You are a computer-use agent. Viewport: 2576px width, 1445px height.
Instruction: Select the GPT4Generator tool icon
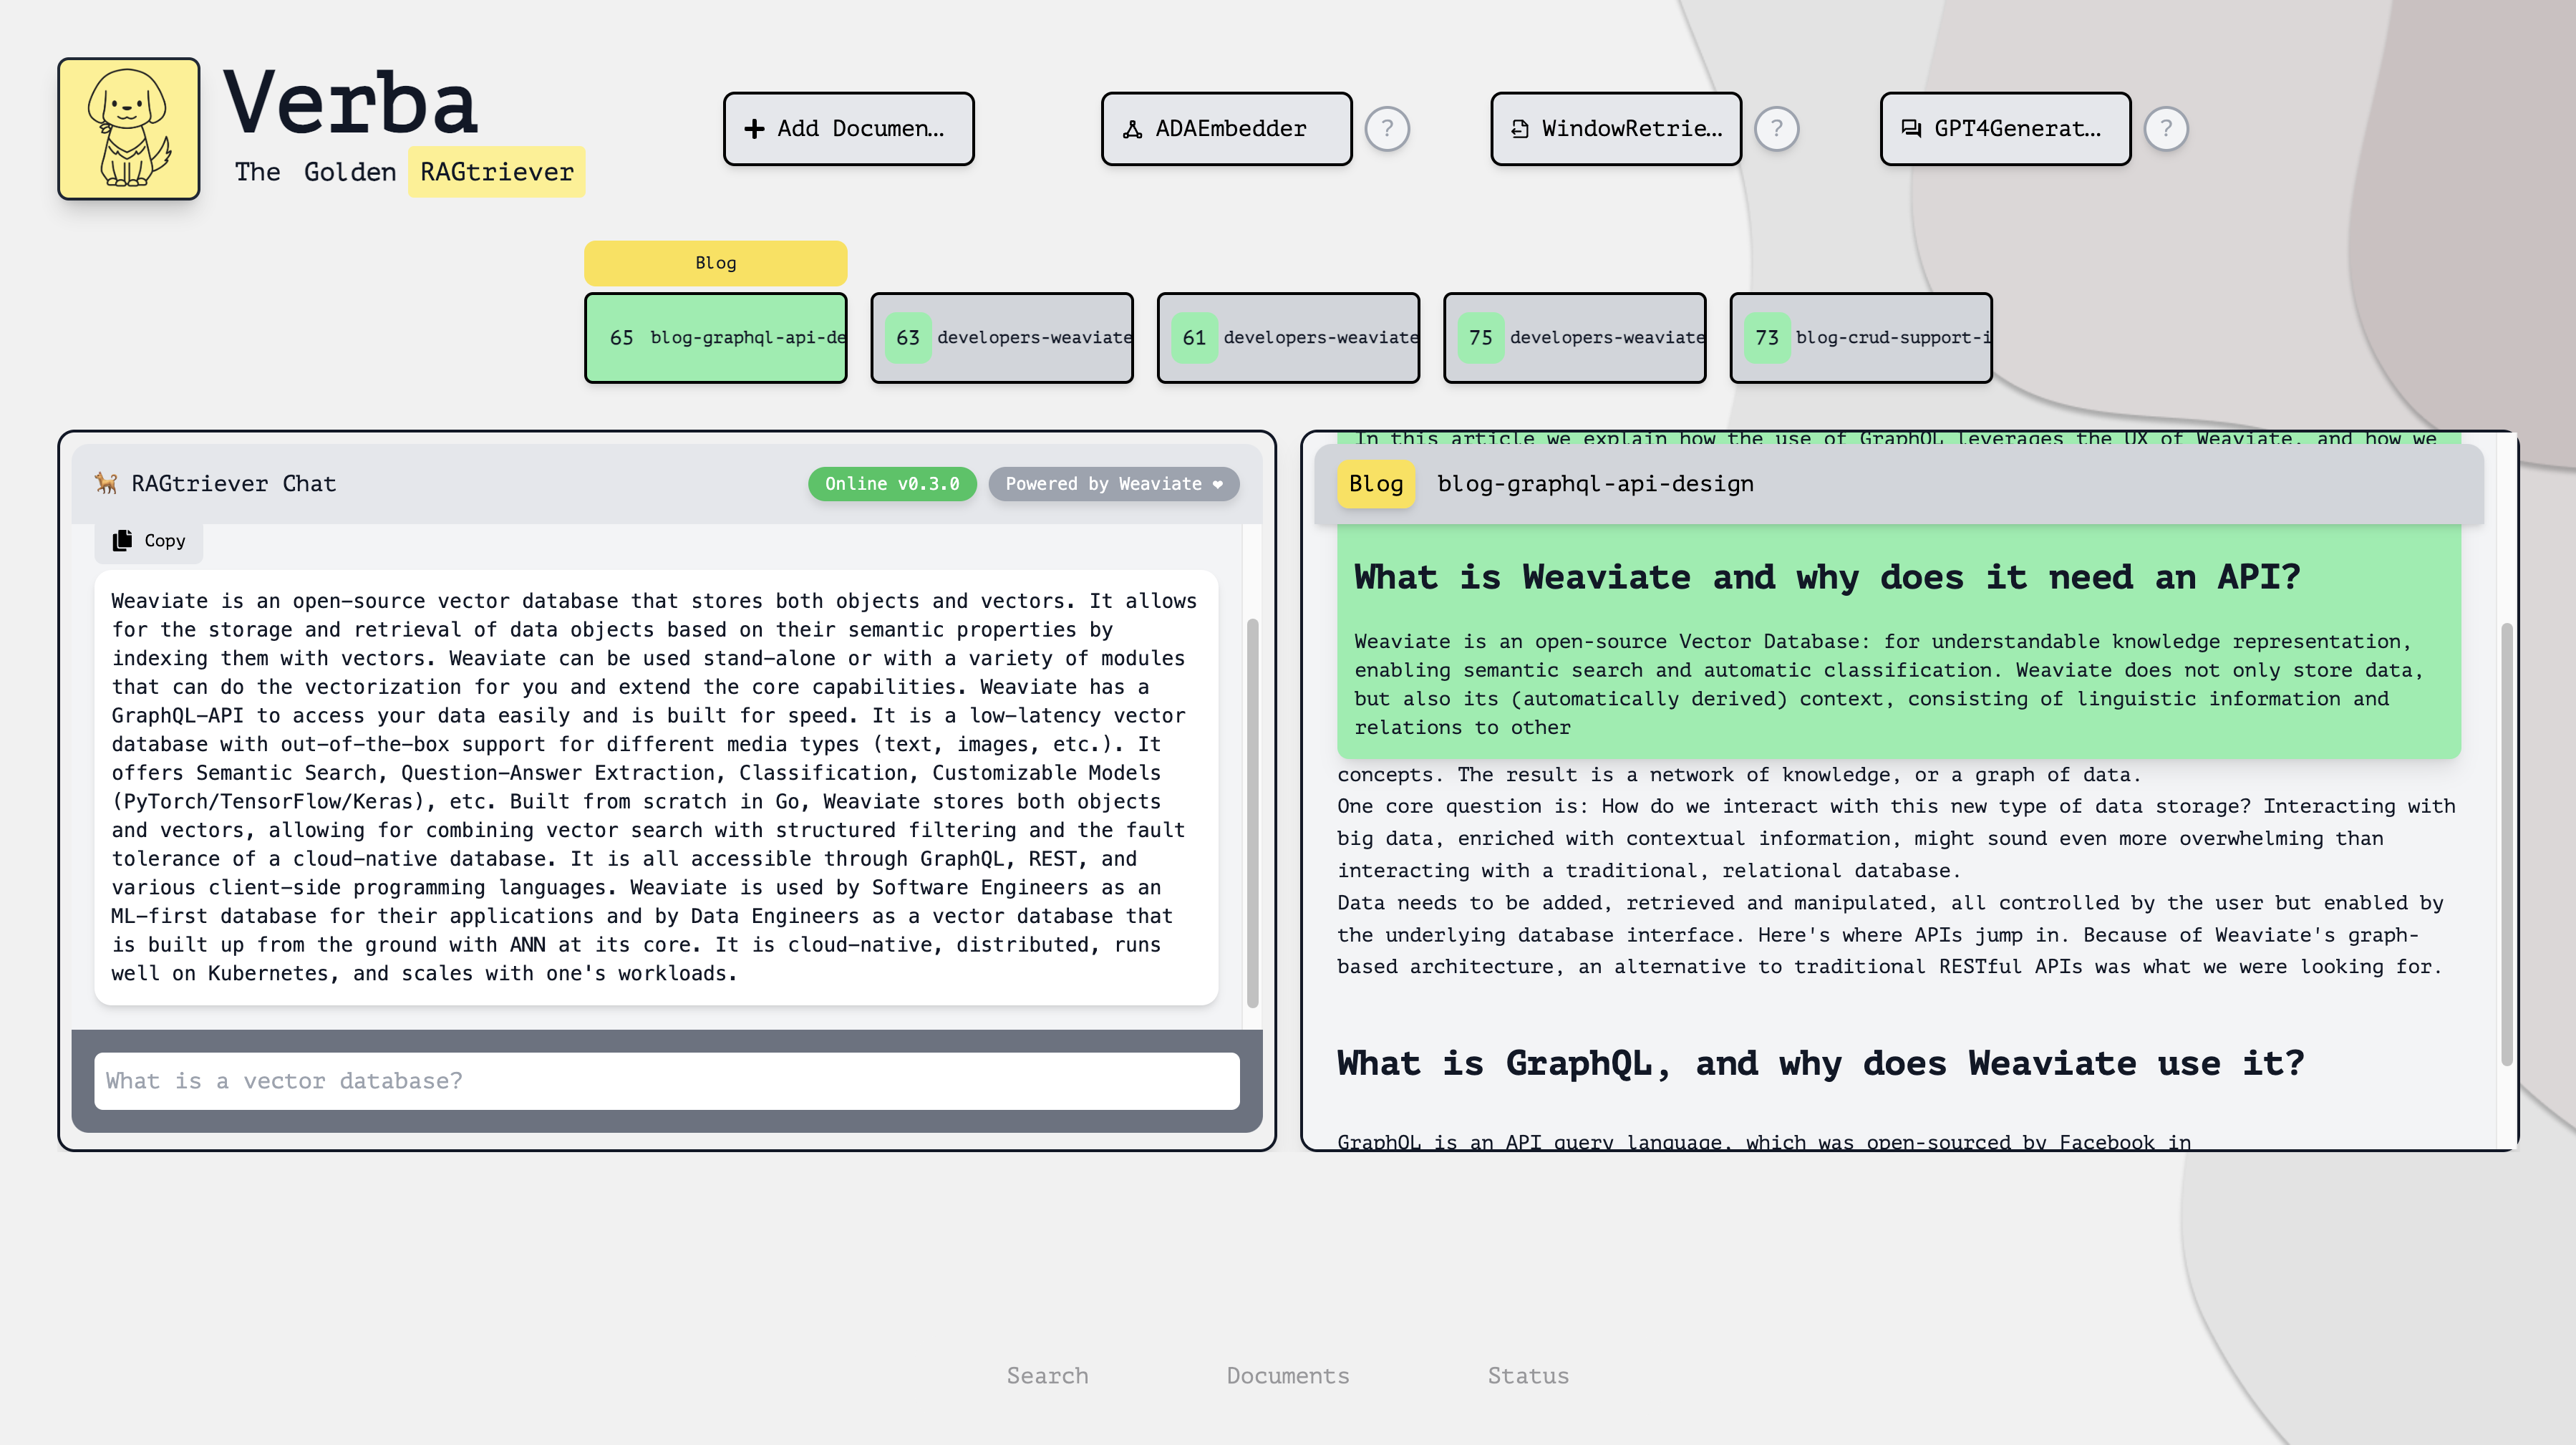coord(1912,127)
